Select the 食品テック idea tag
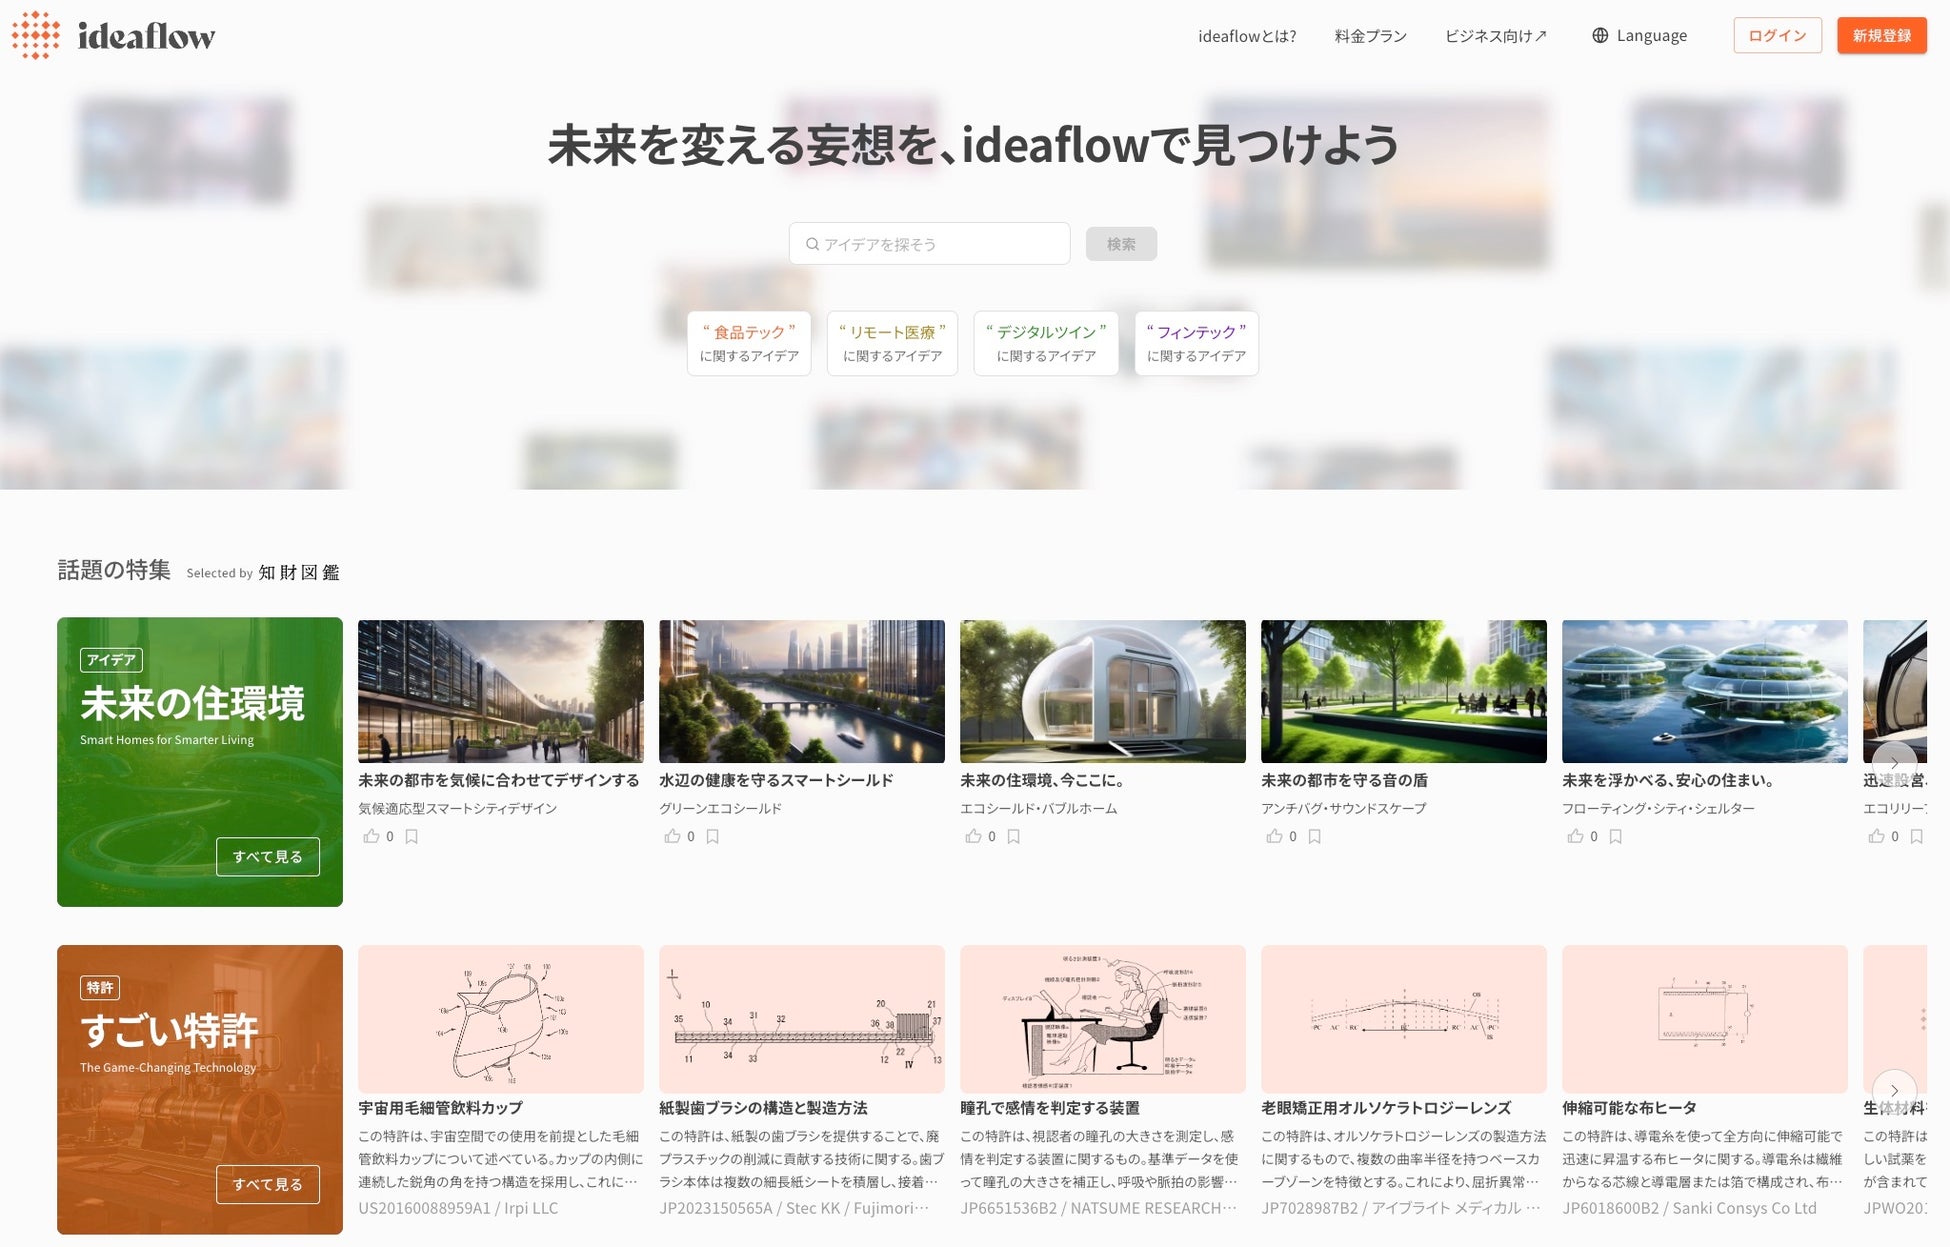The height and width of the screenshot is (1247, 1950). coord(749,343)
